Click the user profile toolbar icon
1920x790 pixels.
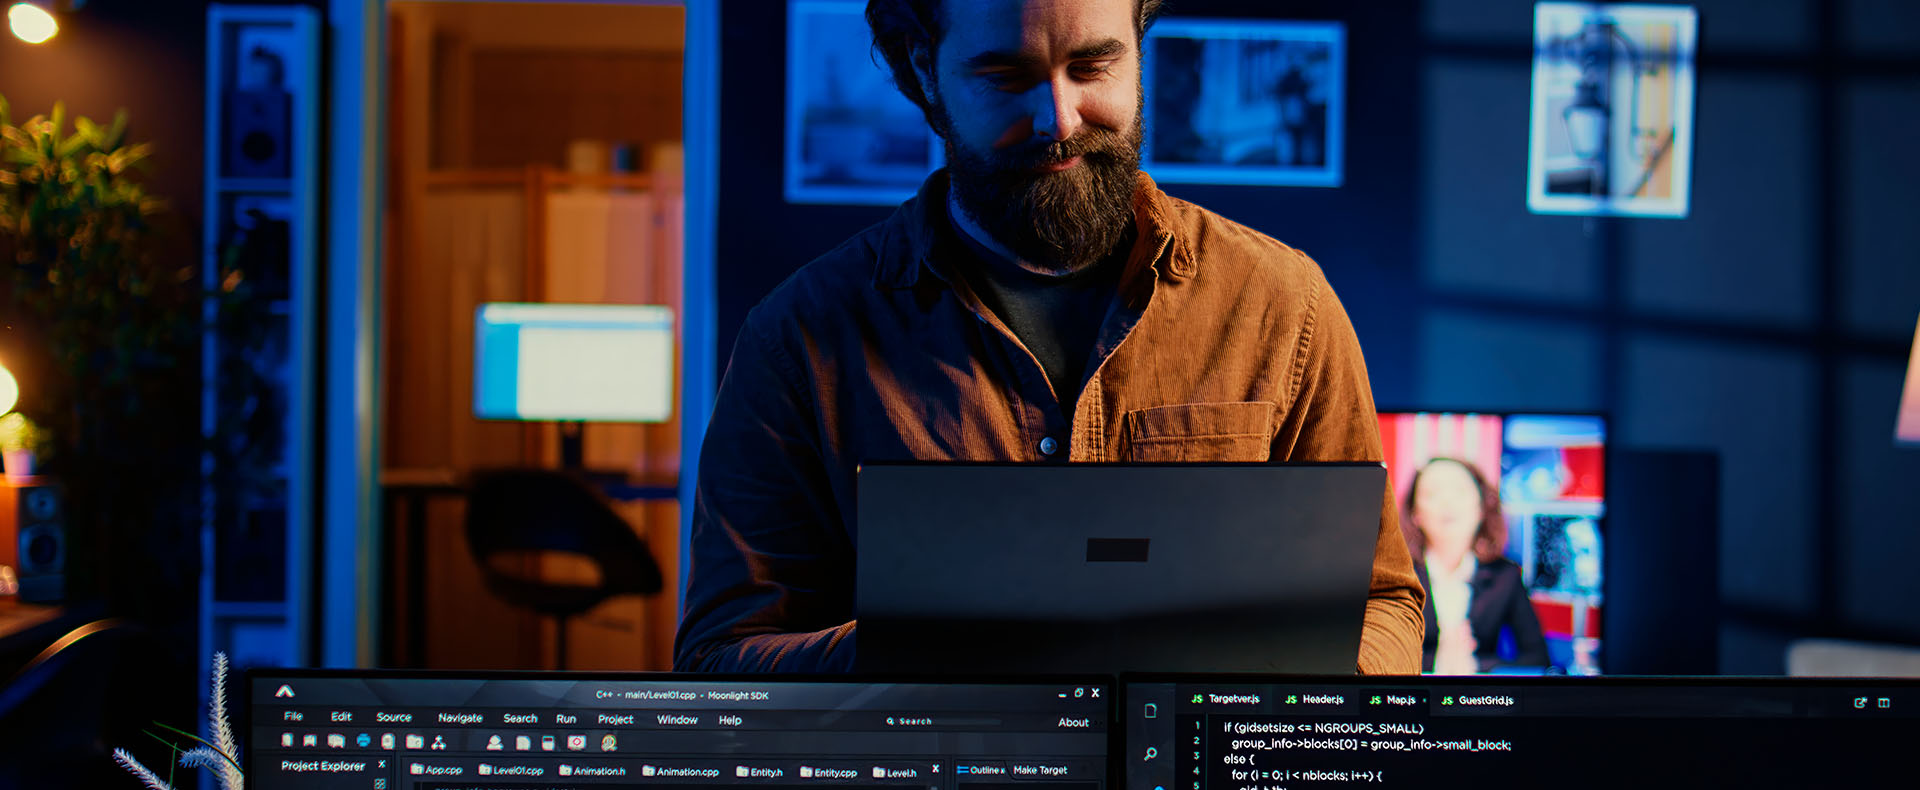point(494,742)
